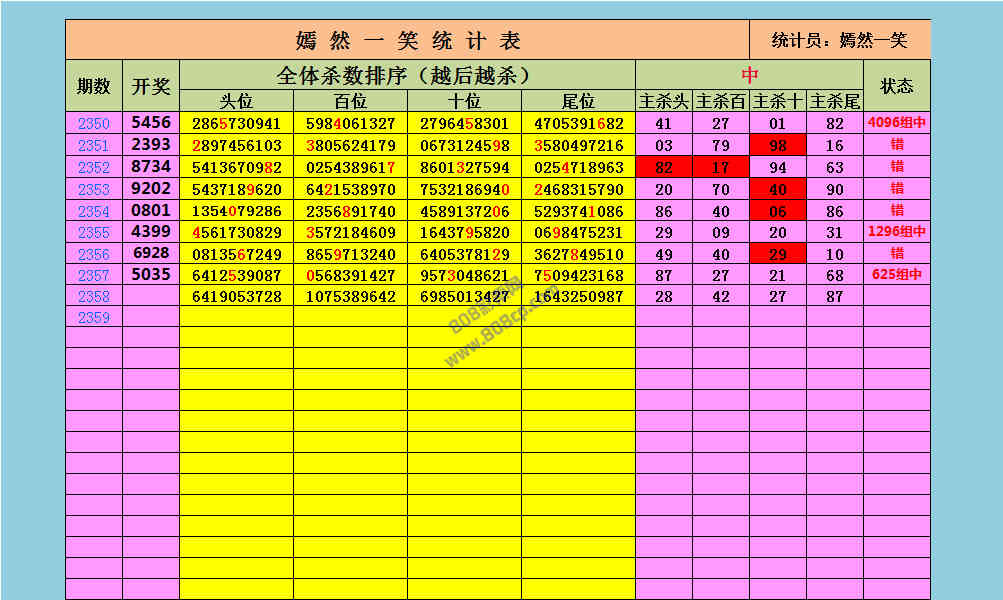Select the 统计员：嫣然一笑 cell

tap(839, 41)
